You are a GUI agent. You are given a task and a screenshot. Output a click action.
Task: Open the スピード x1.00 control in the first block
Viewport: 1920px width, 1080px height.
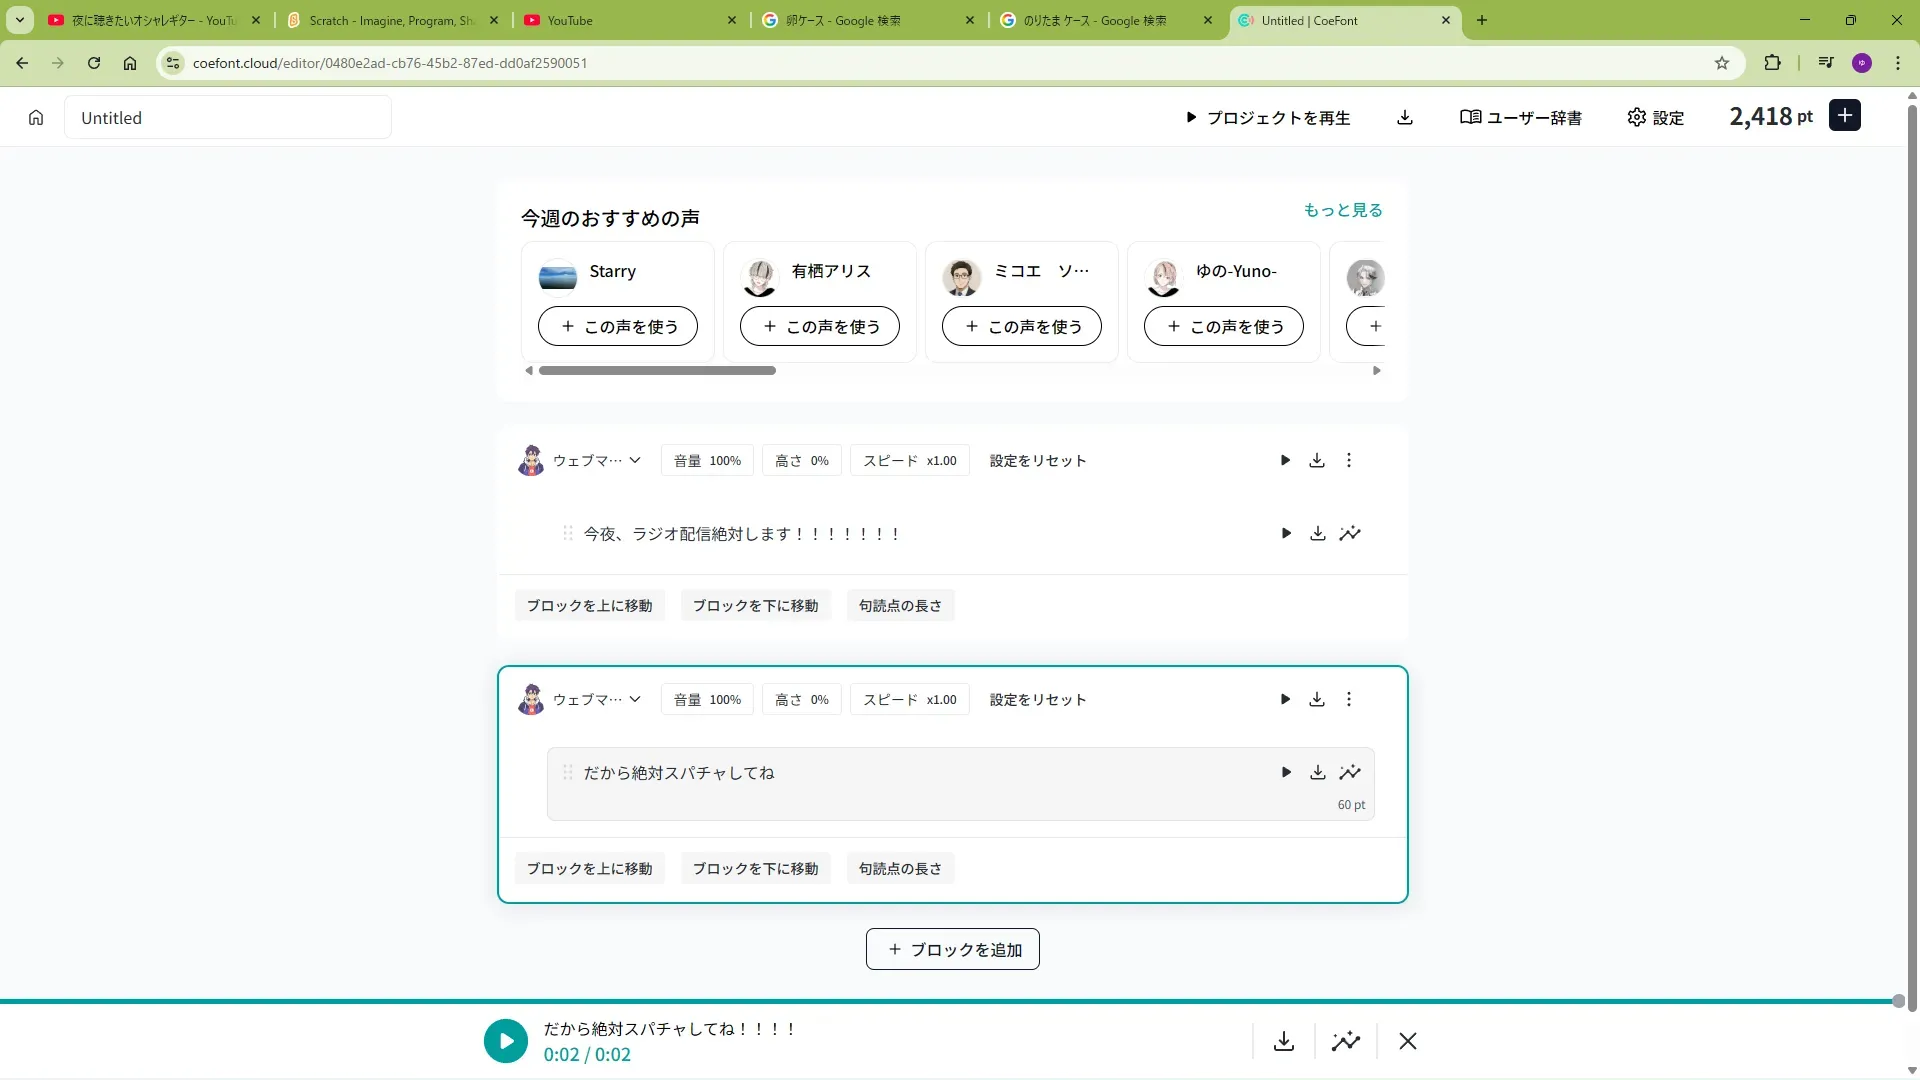[x=909, y=461]
